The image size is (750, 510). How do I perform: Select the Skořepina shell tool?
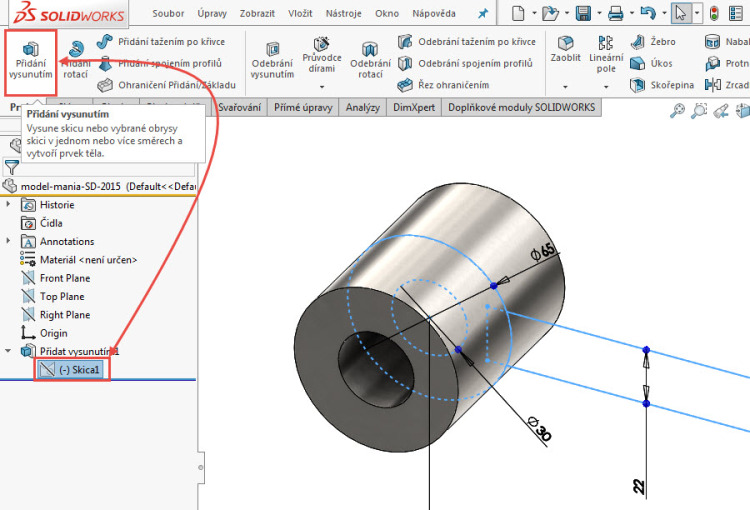coord(662,85)
